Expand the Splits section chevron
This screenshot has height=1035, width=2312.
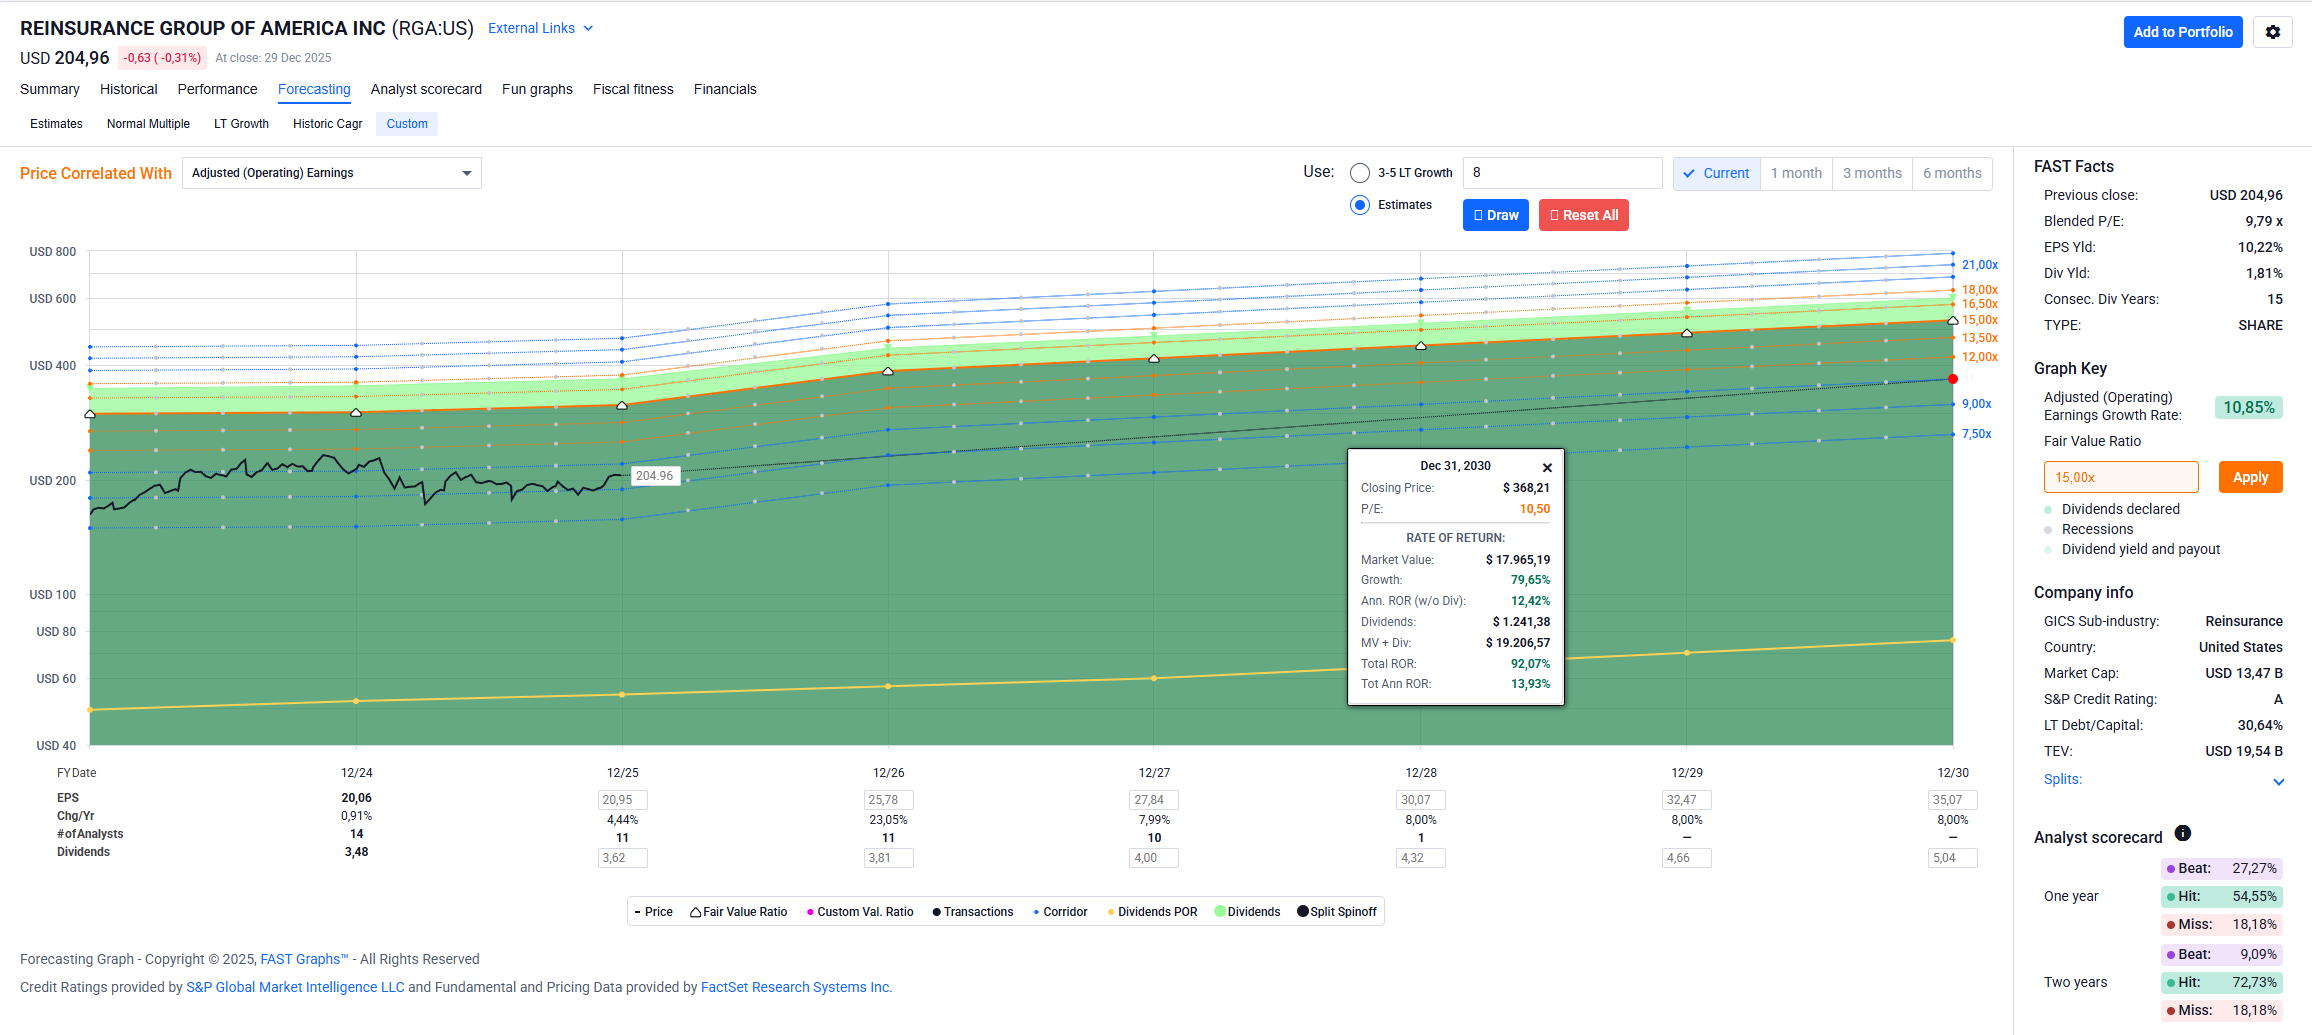point(2278,781)
